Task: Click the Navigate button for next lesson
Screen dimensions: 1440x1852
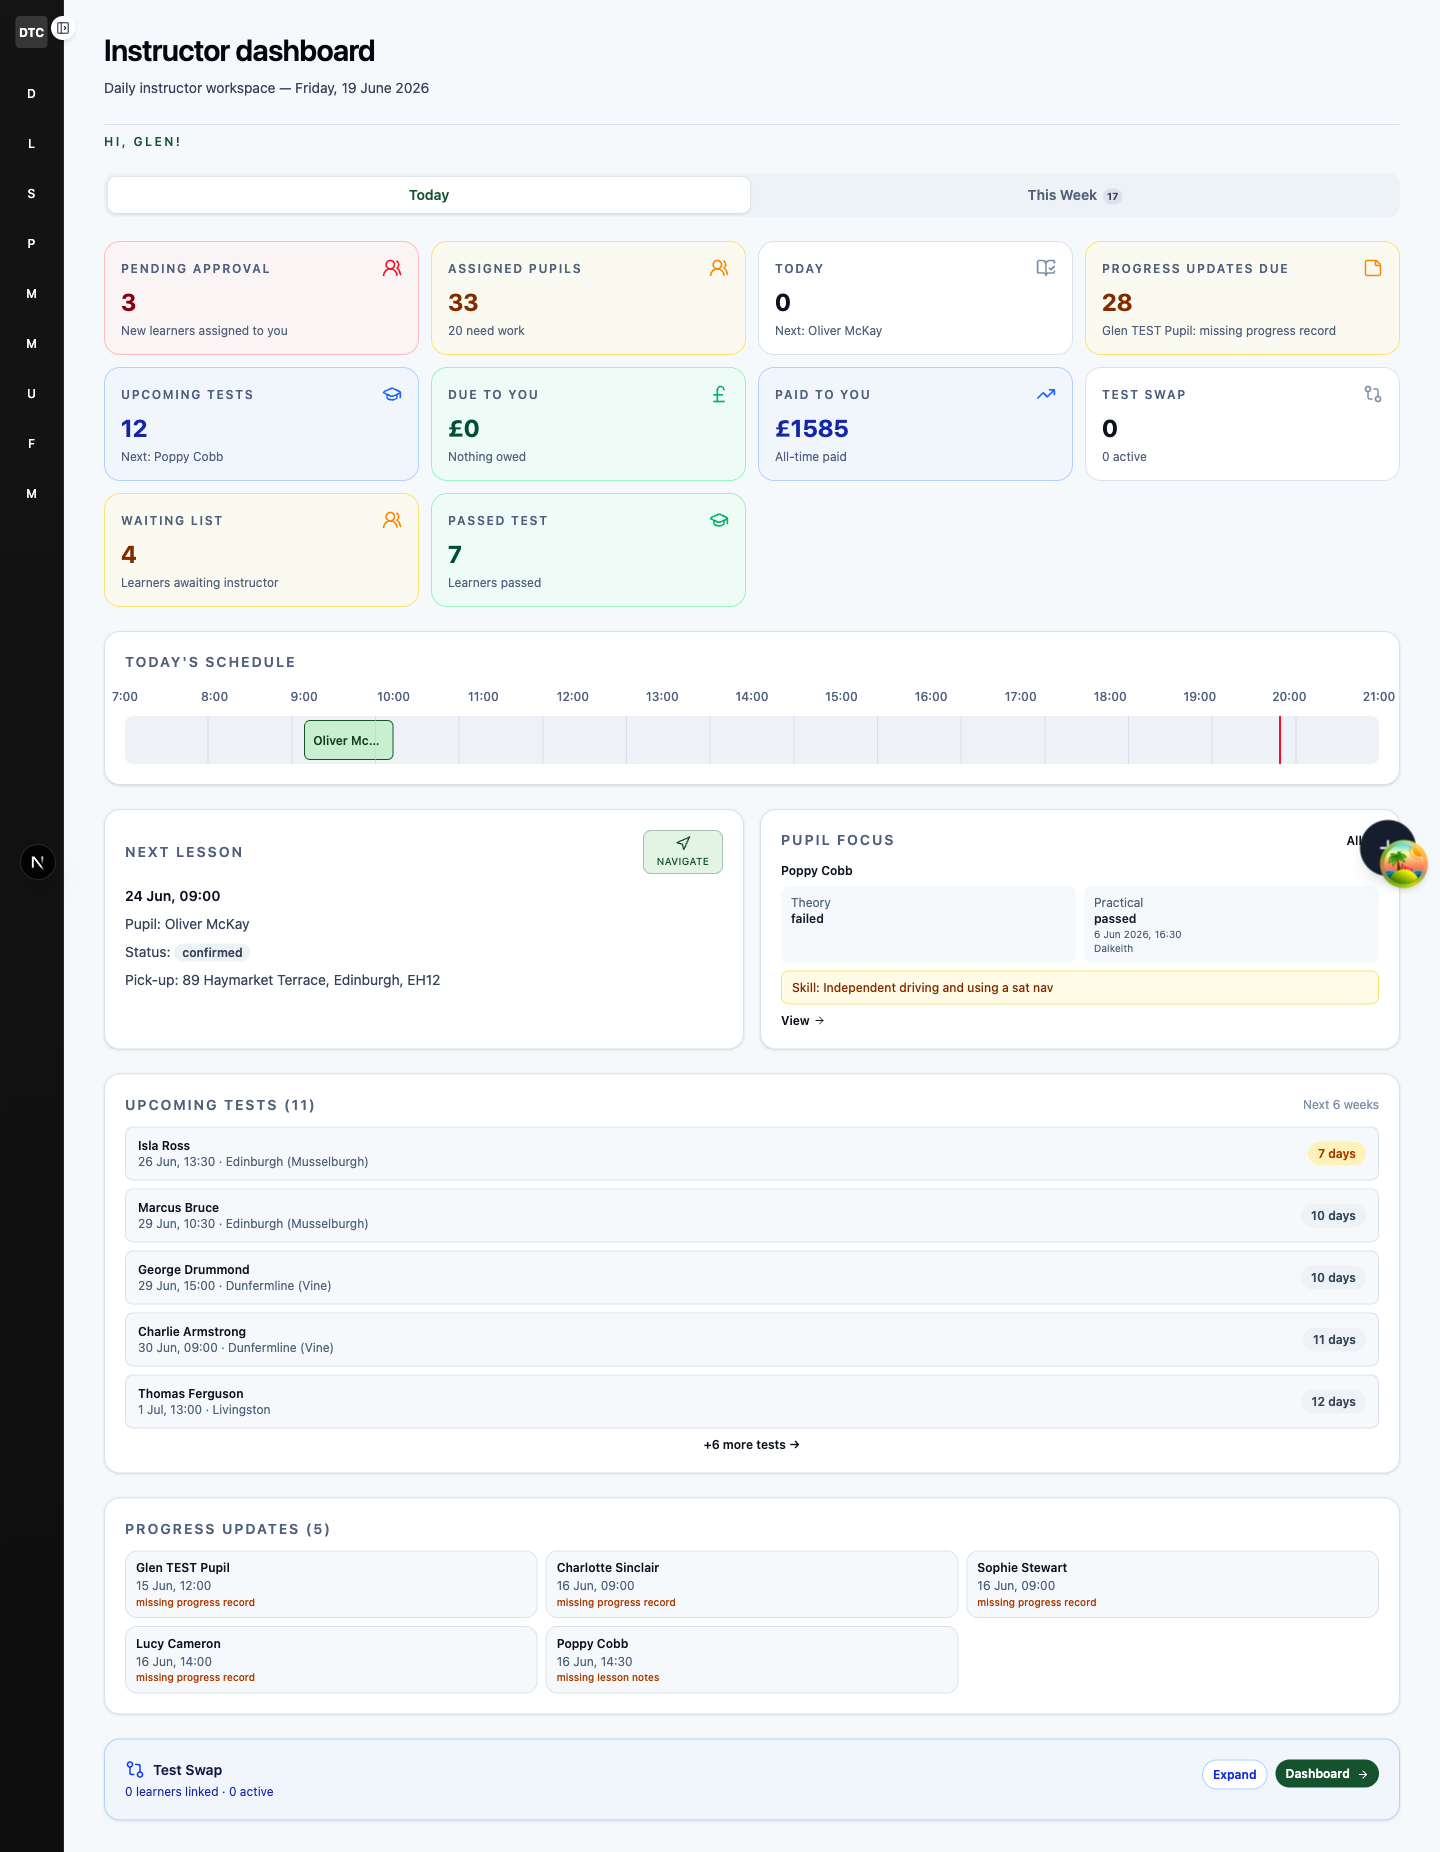Action: (683, 852)
